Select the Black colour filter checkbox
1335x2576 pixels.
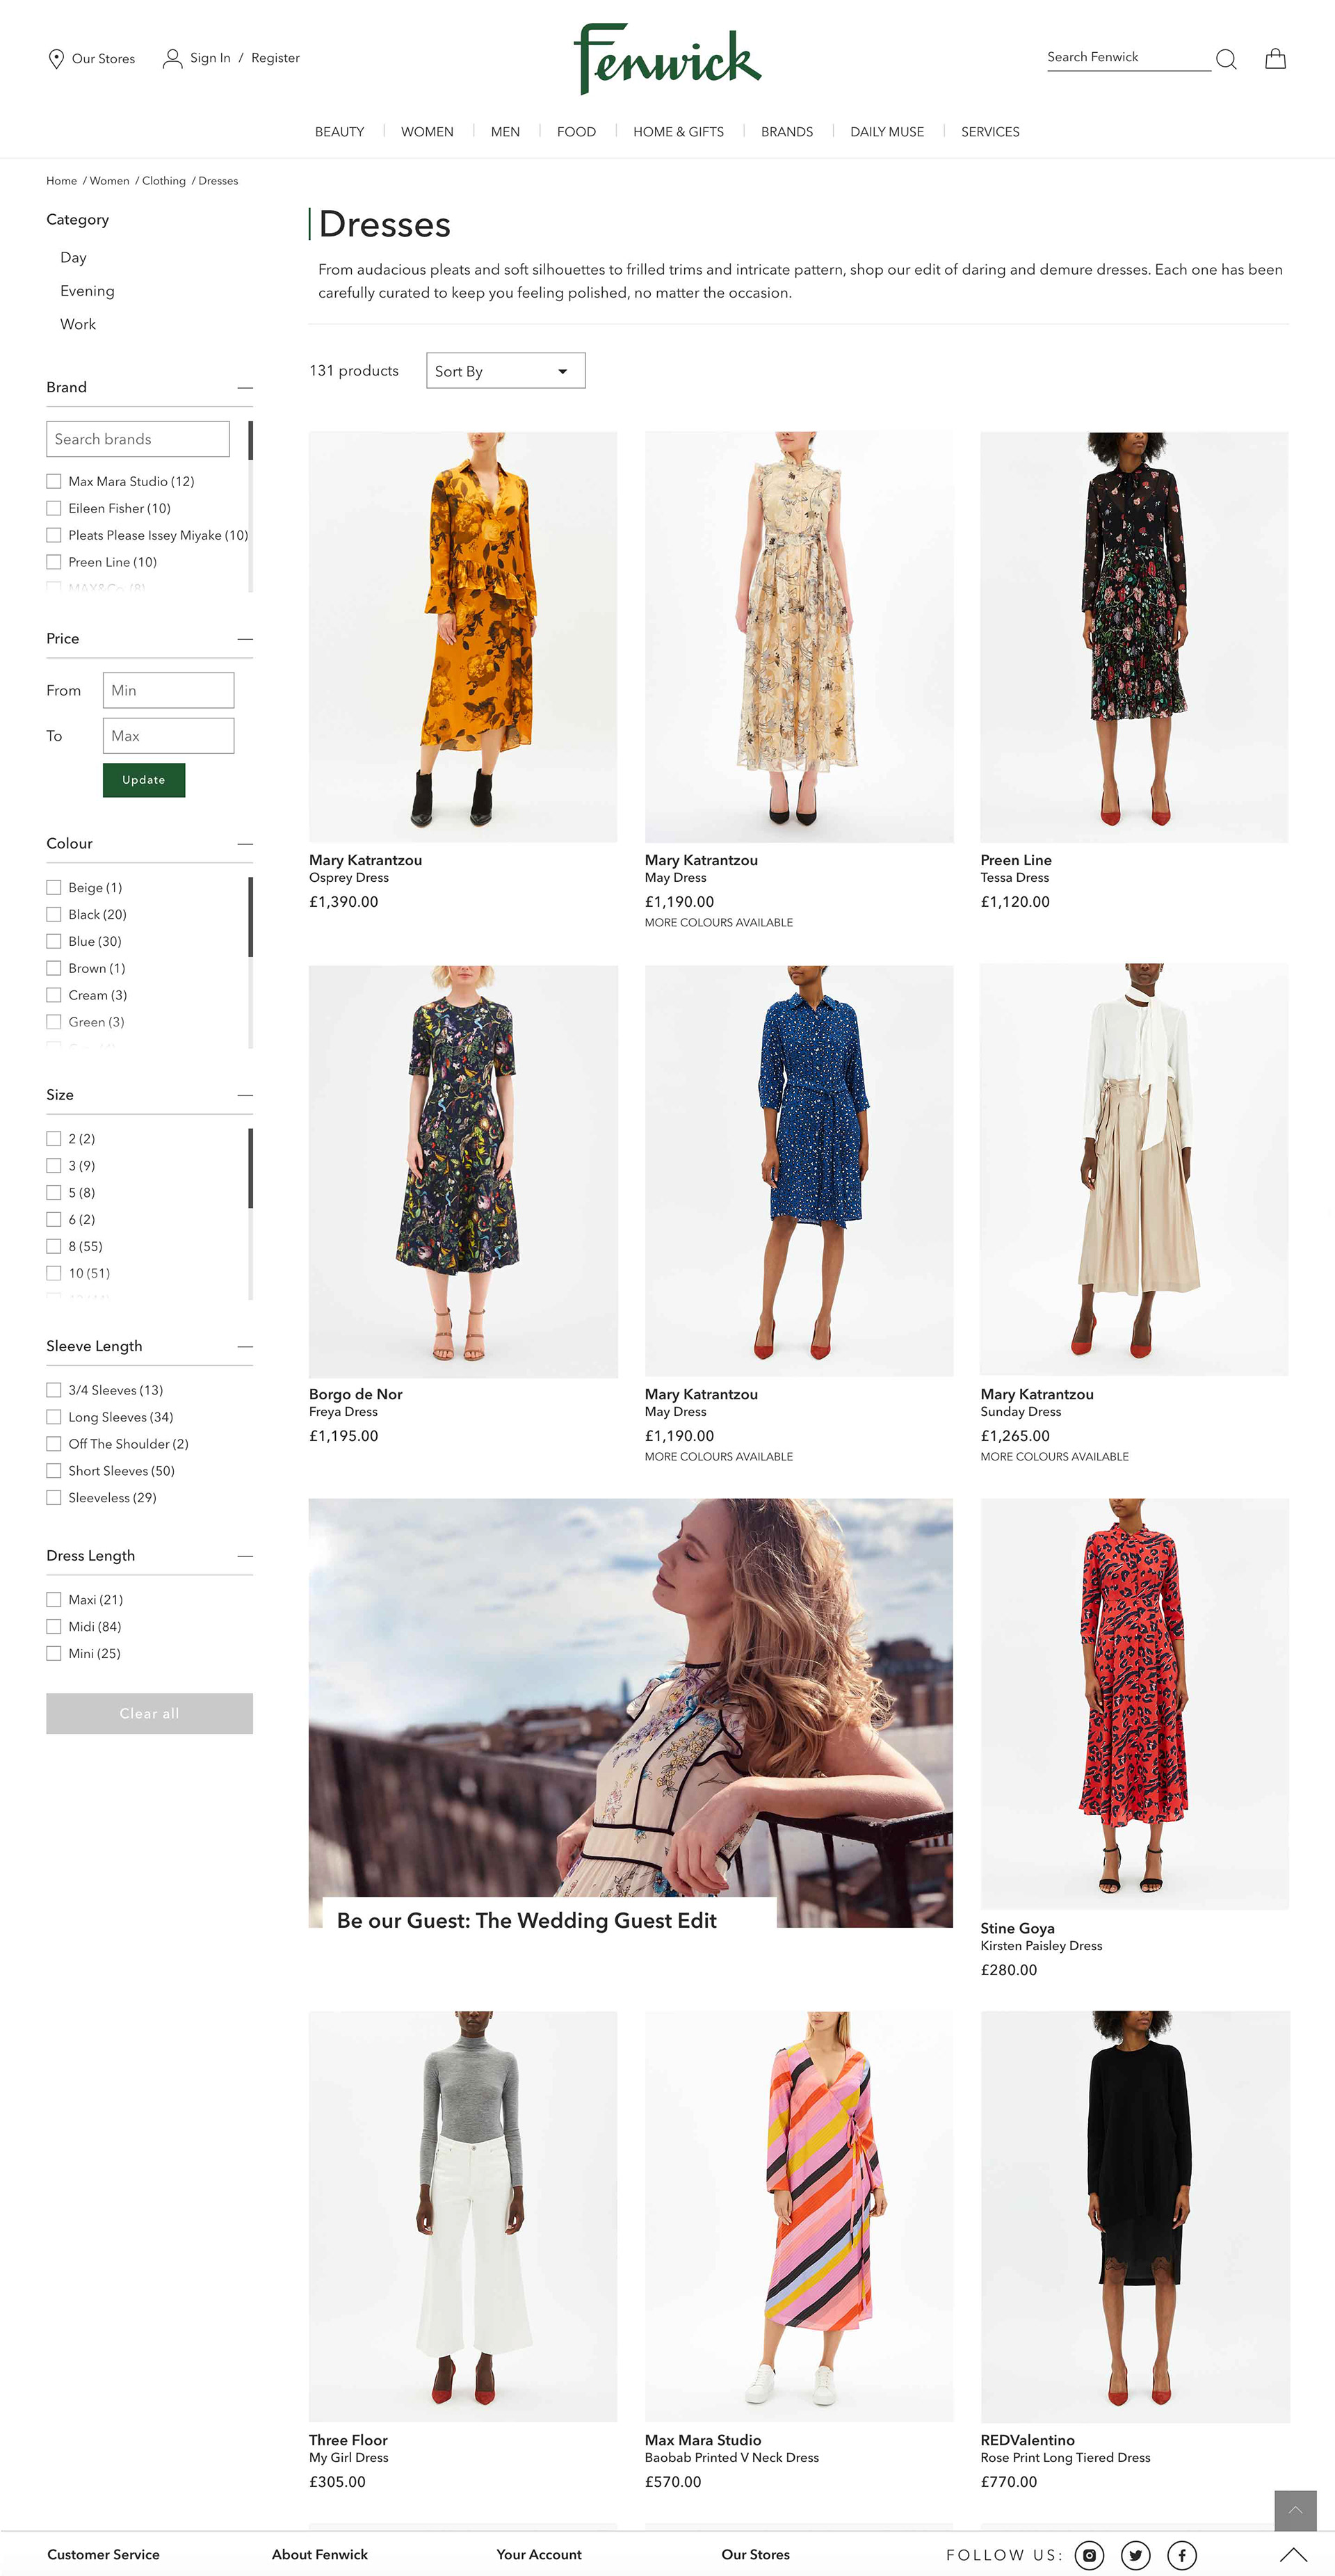pyautogui.click(x=54, y=914)
